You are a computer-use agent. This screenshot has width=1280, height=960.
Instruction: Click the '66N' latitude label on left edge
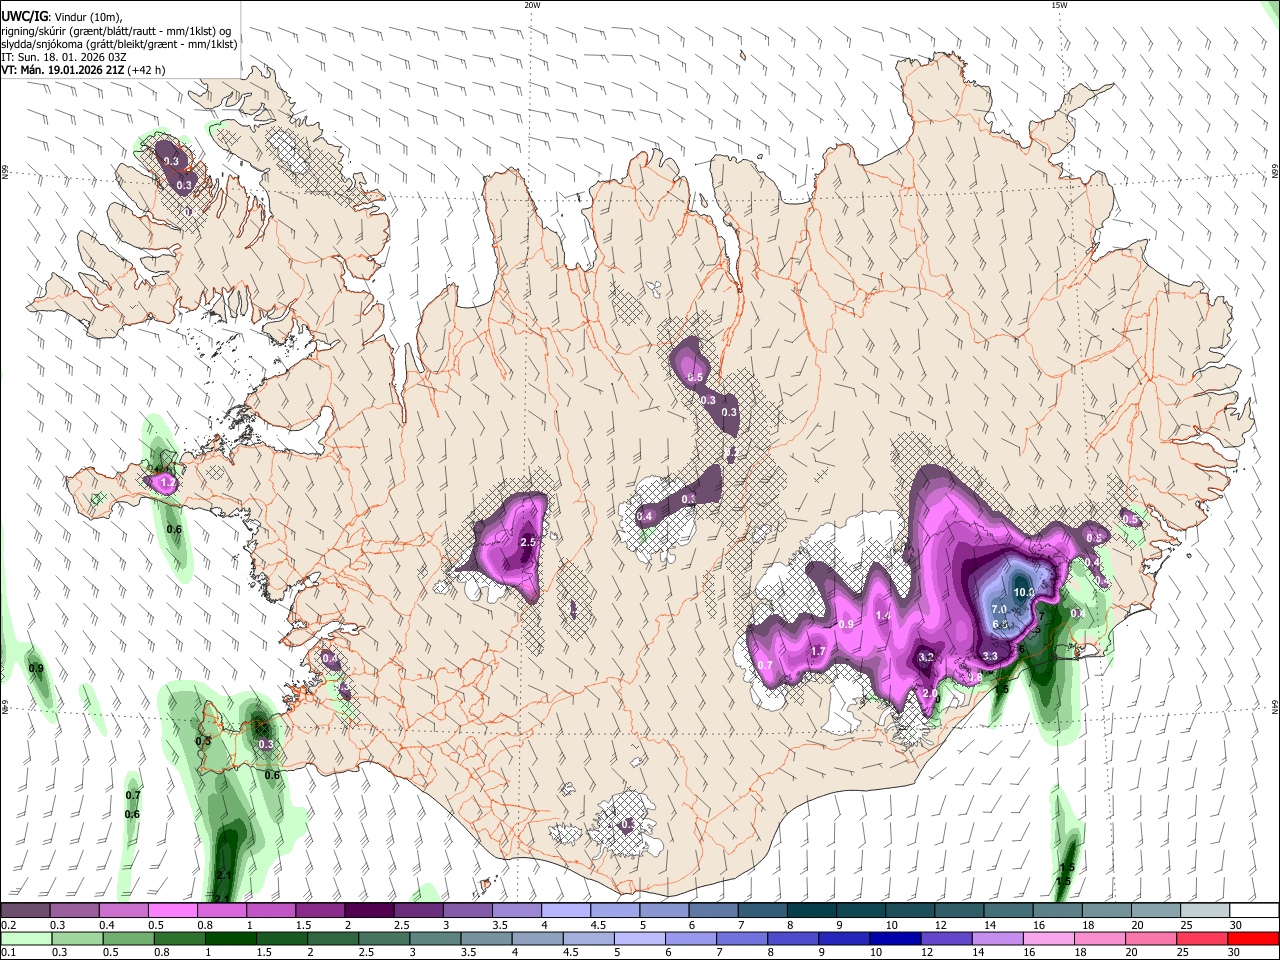[5, 172]
